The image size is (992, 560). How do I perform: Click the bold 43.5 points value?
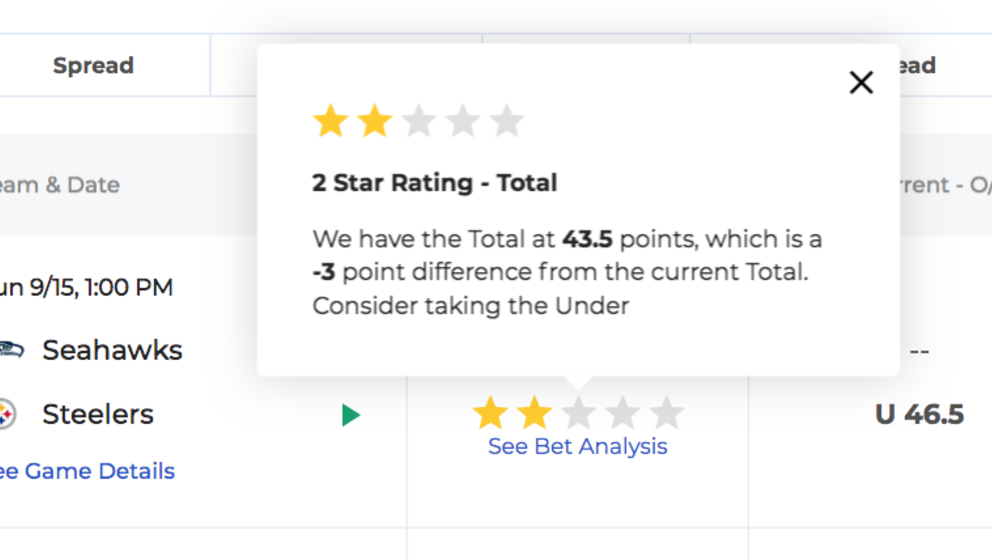(587, 239)
